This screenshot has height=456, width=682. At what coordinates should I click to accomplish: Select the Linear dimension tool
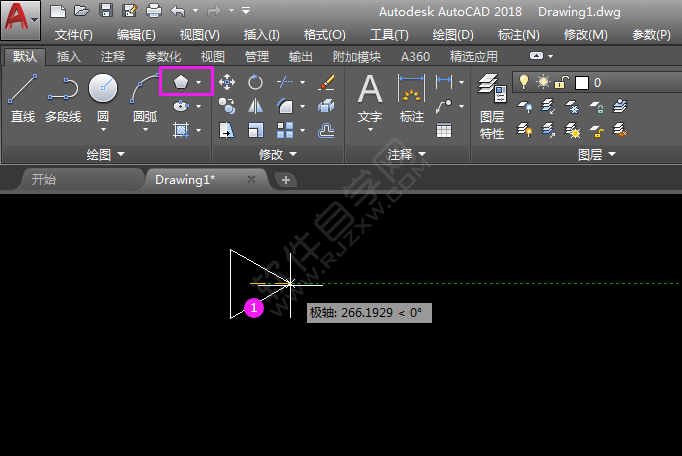444,81
